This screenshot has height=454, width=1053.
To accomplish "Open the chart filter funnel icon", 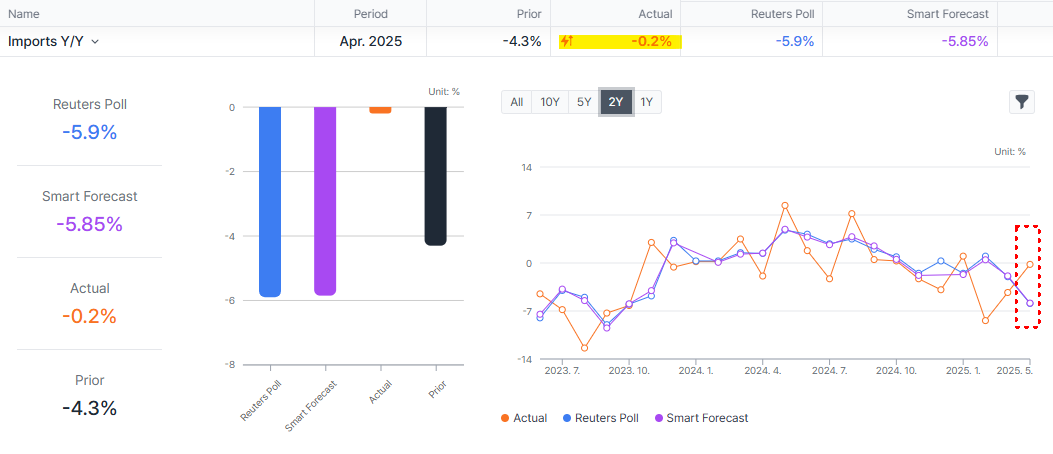I will point(1021,101).
